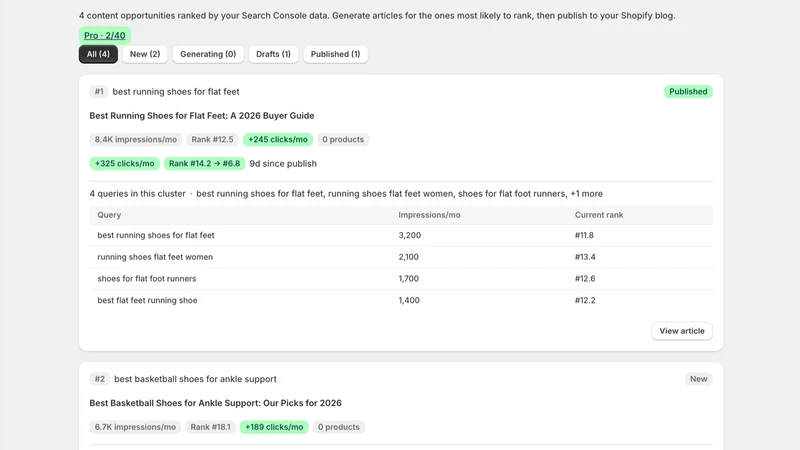Click the '0 products' chip on opportunity #1
Viewport: 800px width, 450px height.
click(343, 139)
